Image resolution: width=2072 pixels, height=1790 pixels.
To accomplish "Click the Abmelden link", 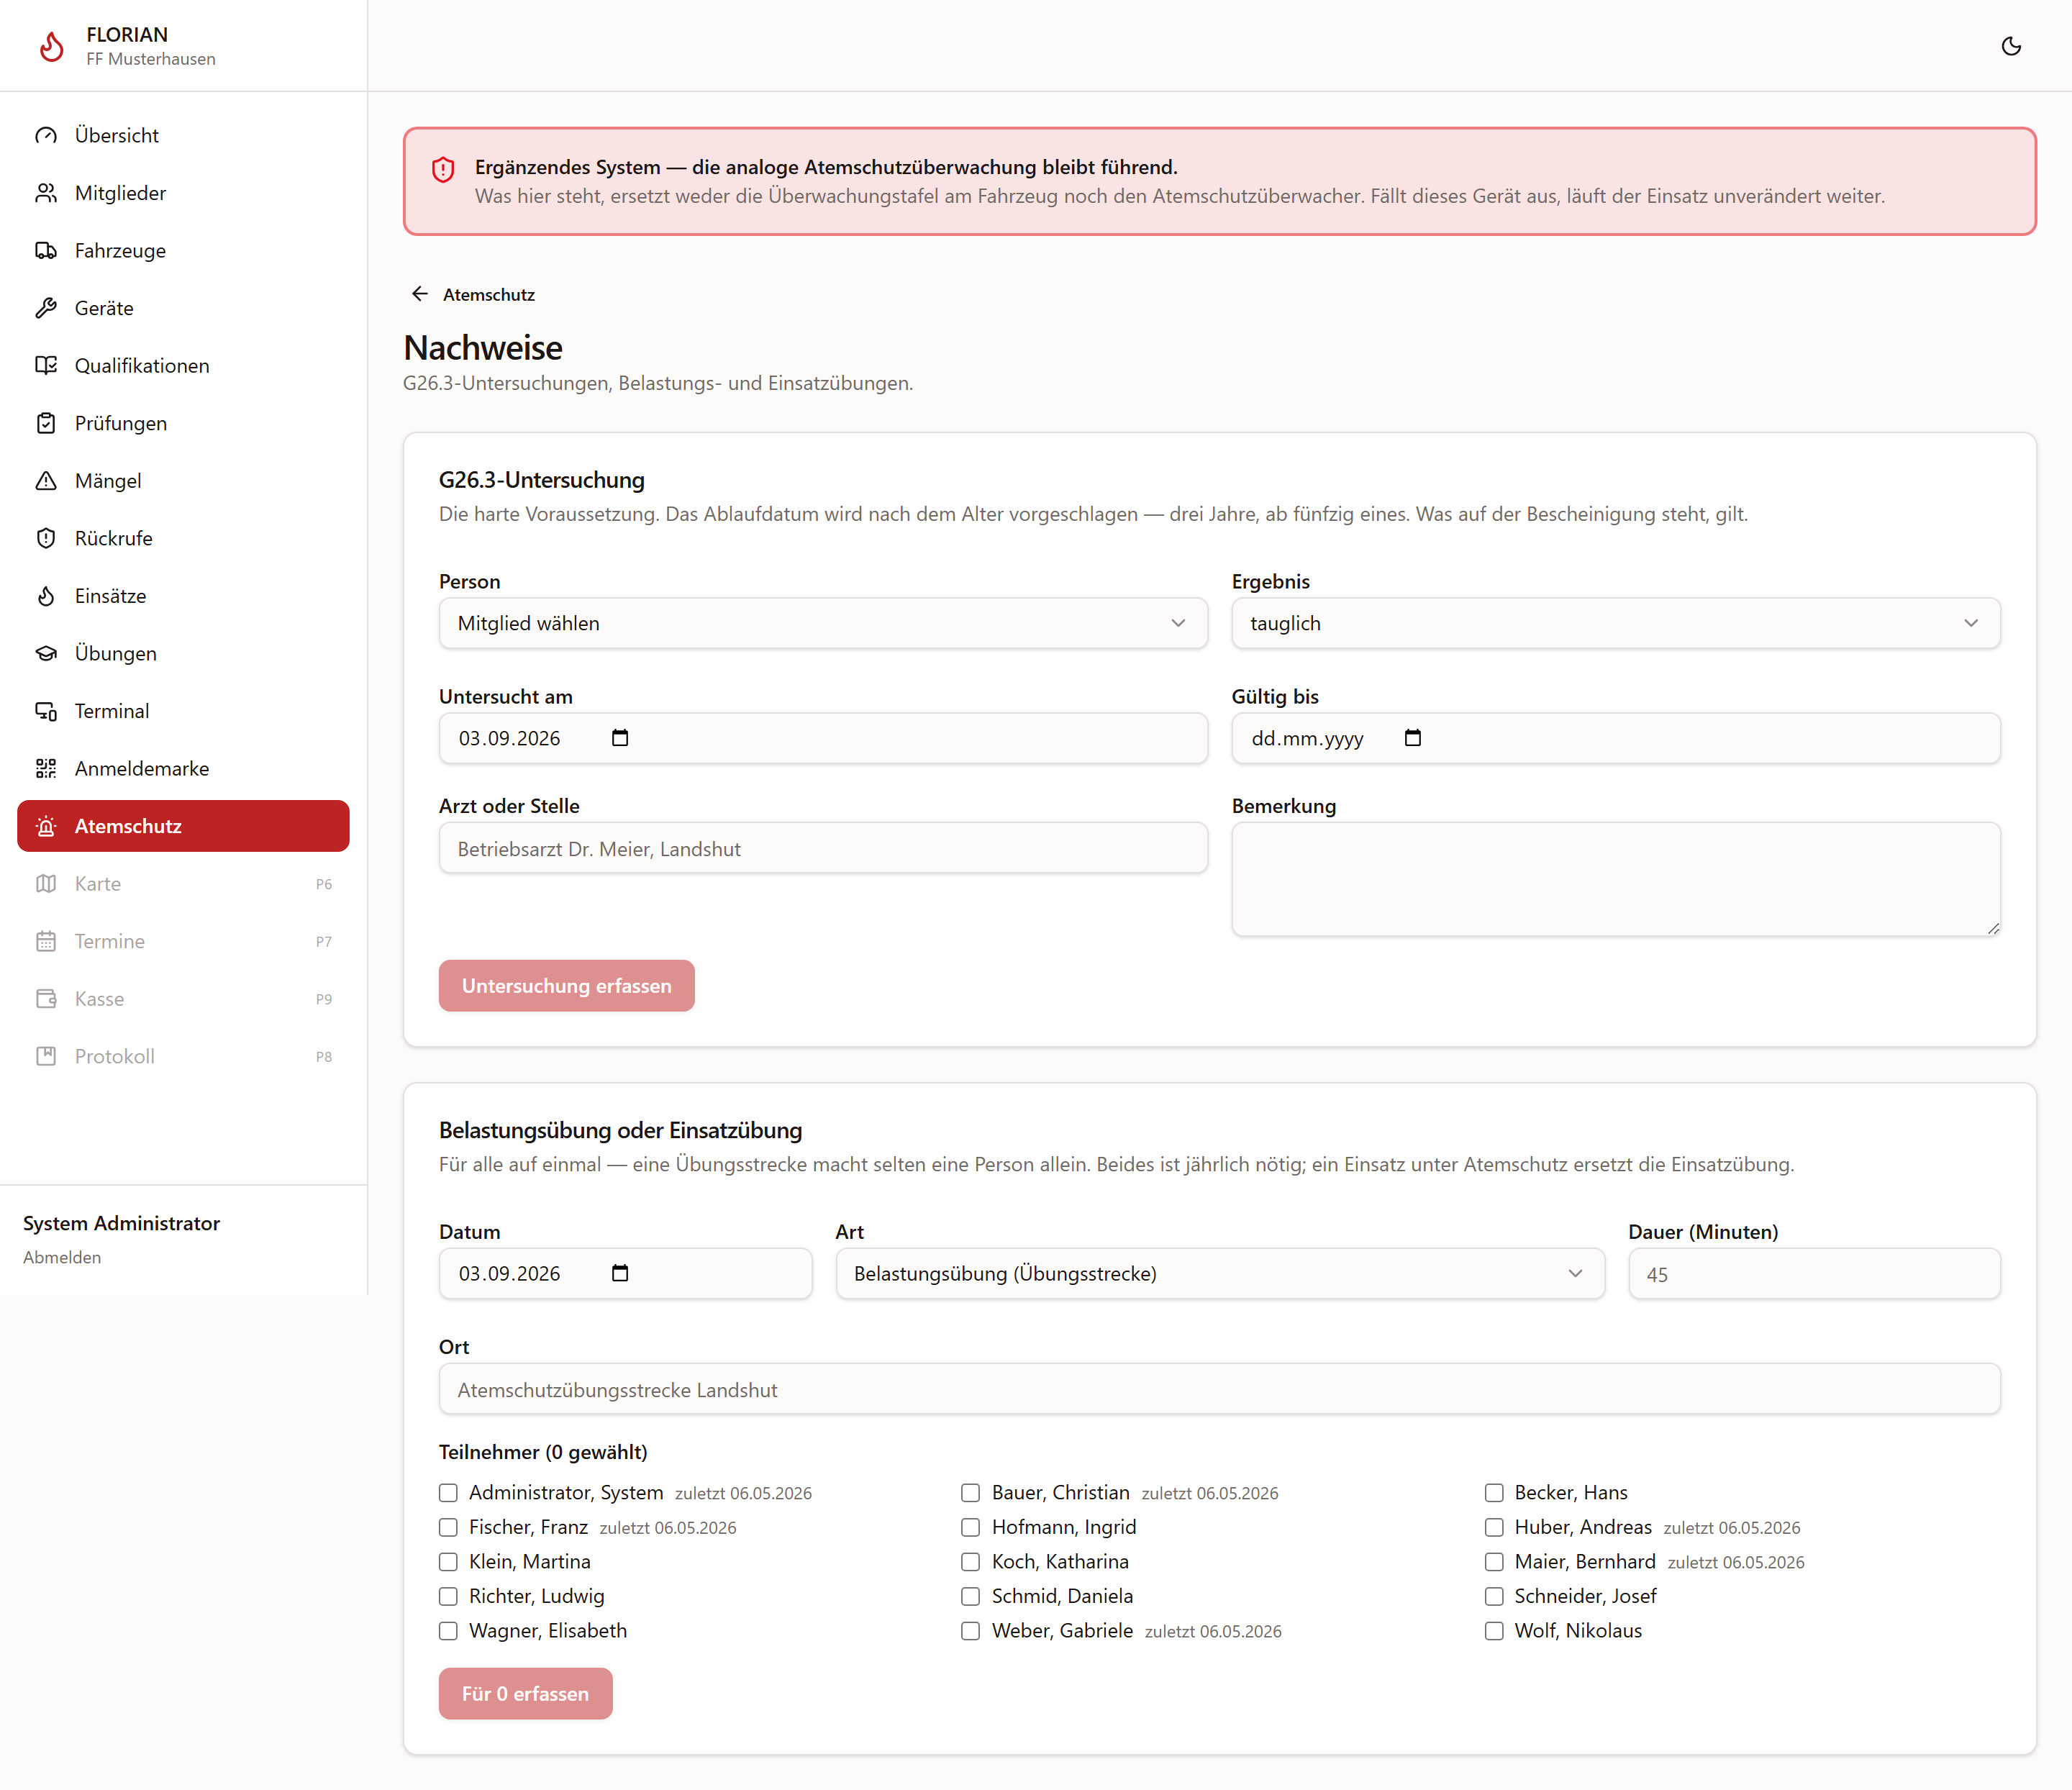I will [62, 1257].
